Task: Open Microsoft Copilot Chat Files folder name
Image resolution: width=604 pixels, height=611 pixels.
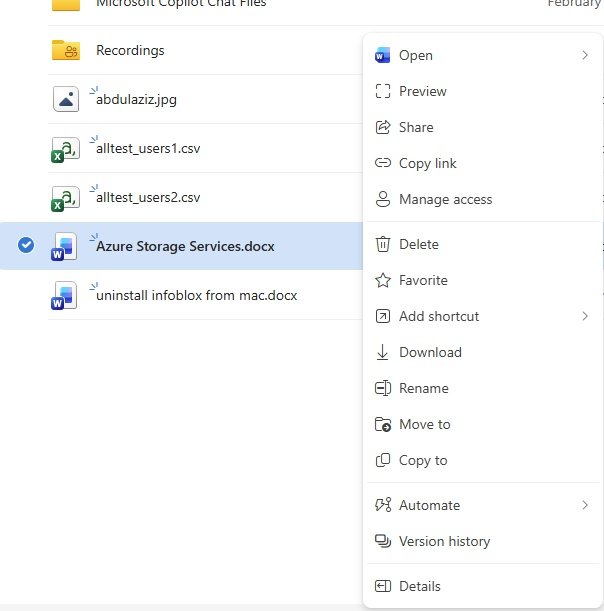Action: click(181, 4)
